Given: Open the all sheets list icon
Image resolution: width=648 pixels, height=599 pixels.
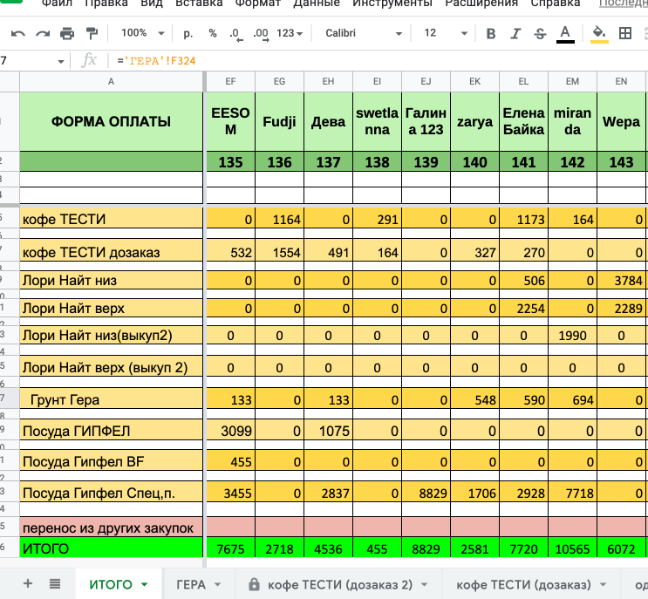Looking at the screenshot, I should [x=55, y=584].
